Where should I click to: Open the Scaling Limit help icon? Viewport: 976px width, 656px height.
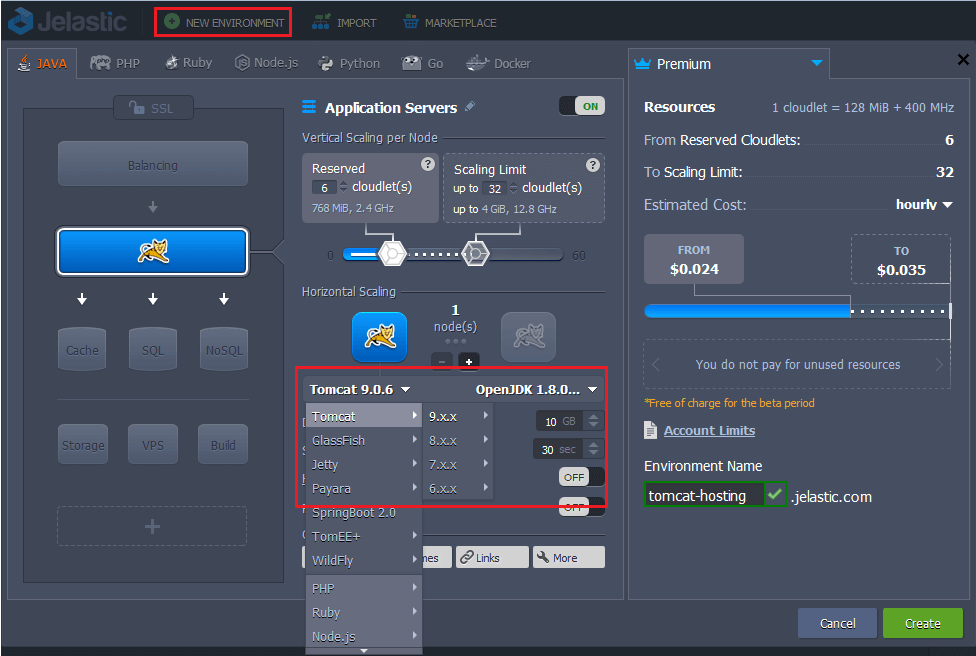(x=593, y=165)
